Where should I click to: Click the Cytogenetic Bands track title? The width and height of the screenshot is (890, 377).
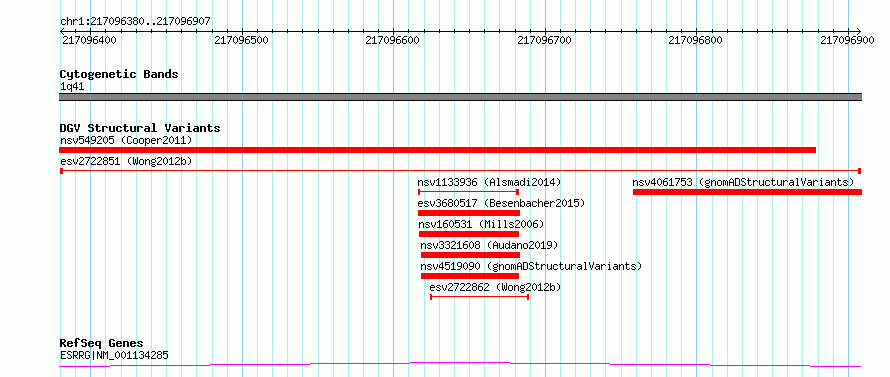pyautogui.click(x=119, y=74)
